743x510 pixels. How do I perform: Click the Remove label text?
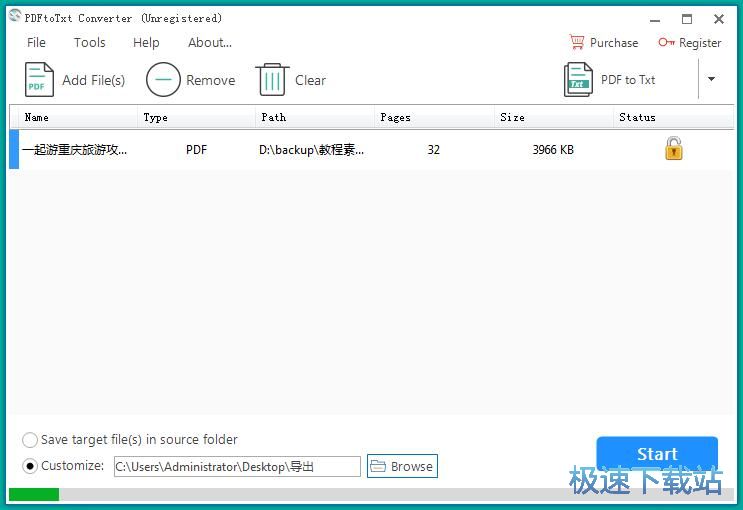tap(211, 80)
